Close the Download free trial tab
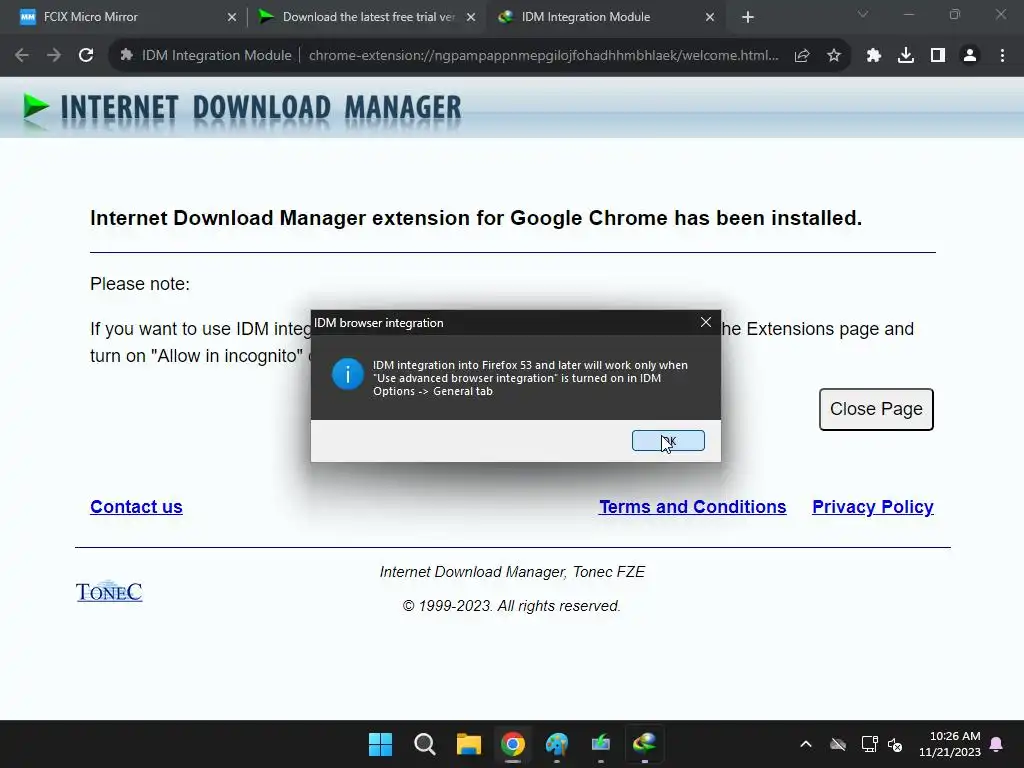Image resolution: width=1024 pixels, height=768 pixels. [471, 18]
